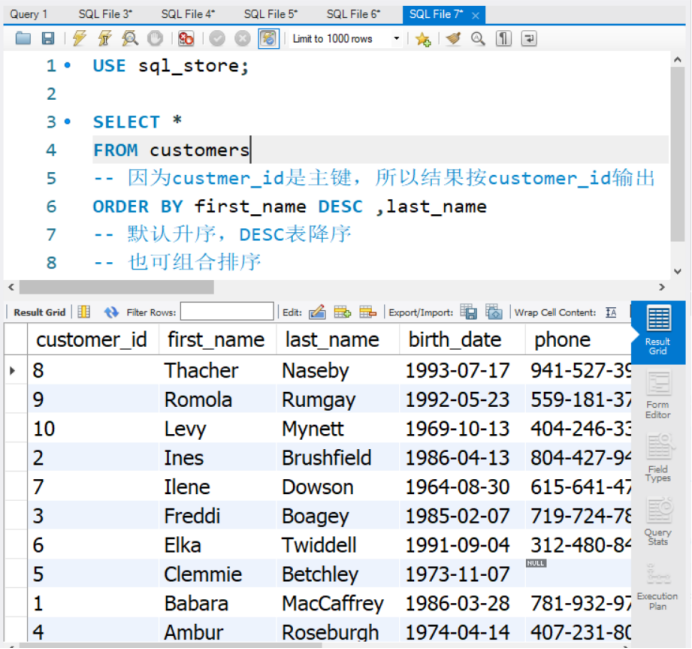Image resolution: width=692 pixels, height=649 pixels.
Task: Execute the SQL script with lightning icon
Action: pyautogui.click(x=79, y=39)
